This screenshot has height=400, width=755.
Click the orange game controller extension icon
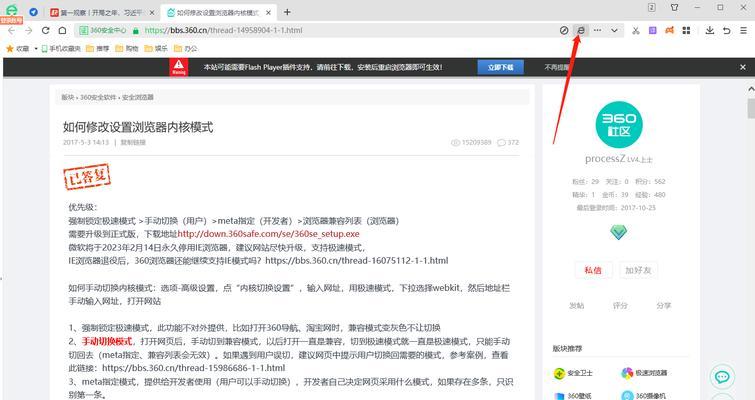[x=669, y=30]
